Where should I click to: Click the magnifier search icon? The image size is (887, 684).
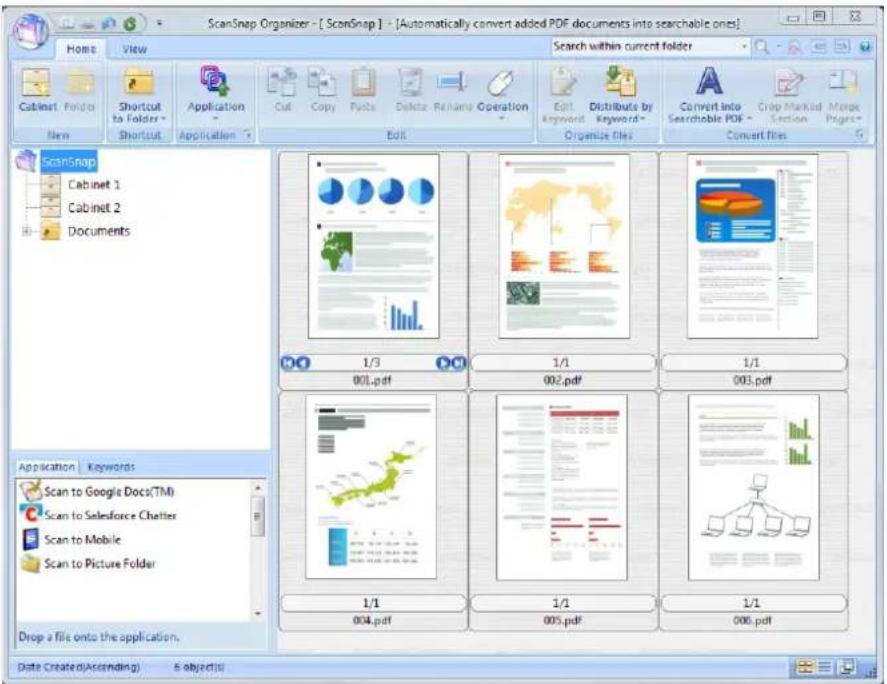(x=762, y=47)
